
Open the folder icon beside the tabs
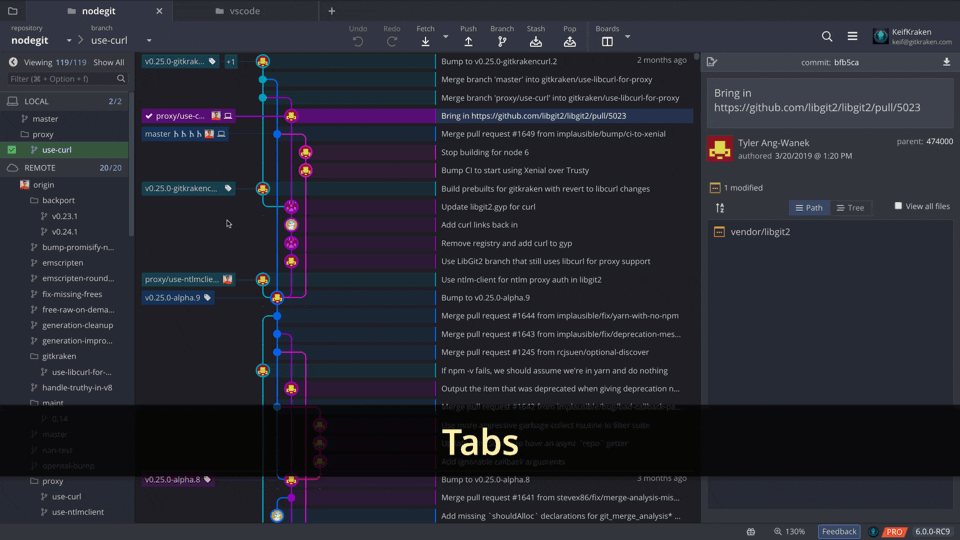click(12, 11)
